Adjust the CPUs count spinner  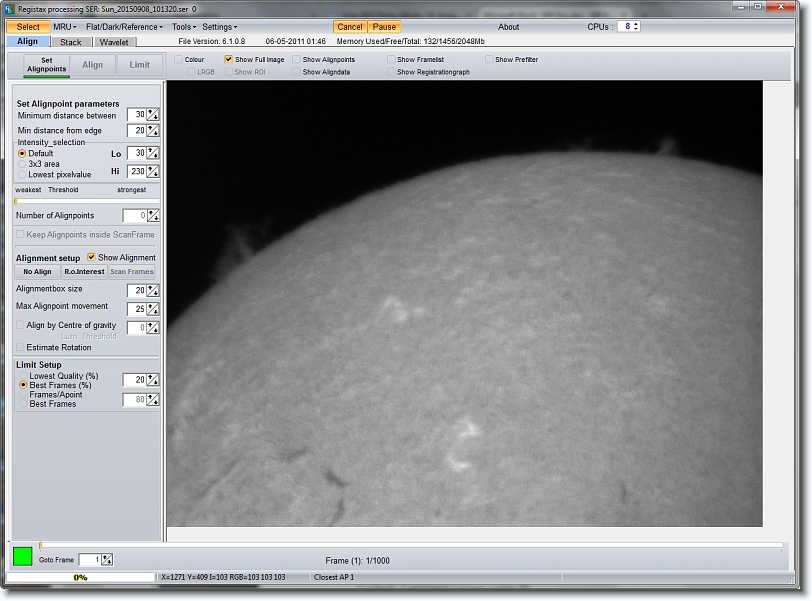click(636, 26)
